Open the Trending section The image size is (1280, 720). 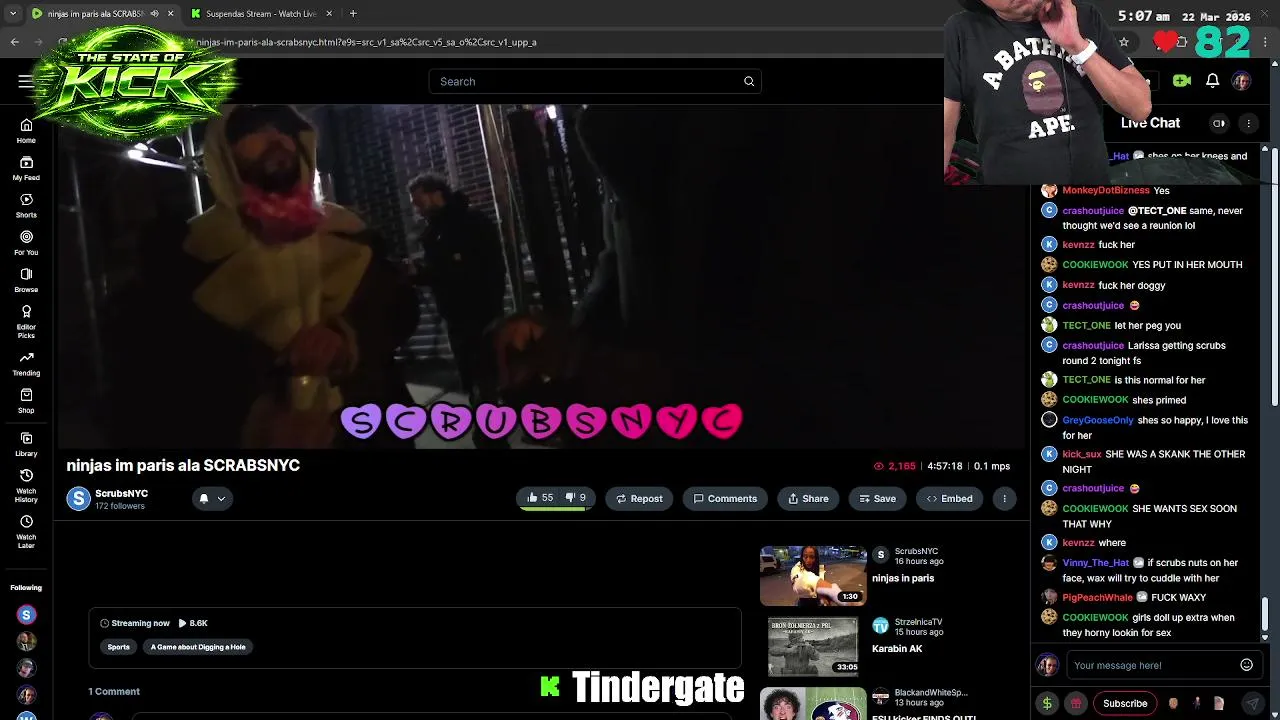[x=26, y=363]
